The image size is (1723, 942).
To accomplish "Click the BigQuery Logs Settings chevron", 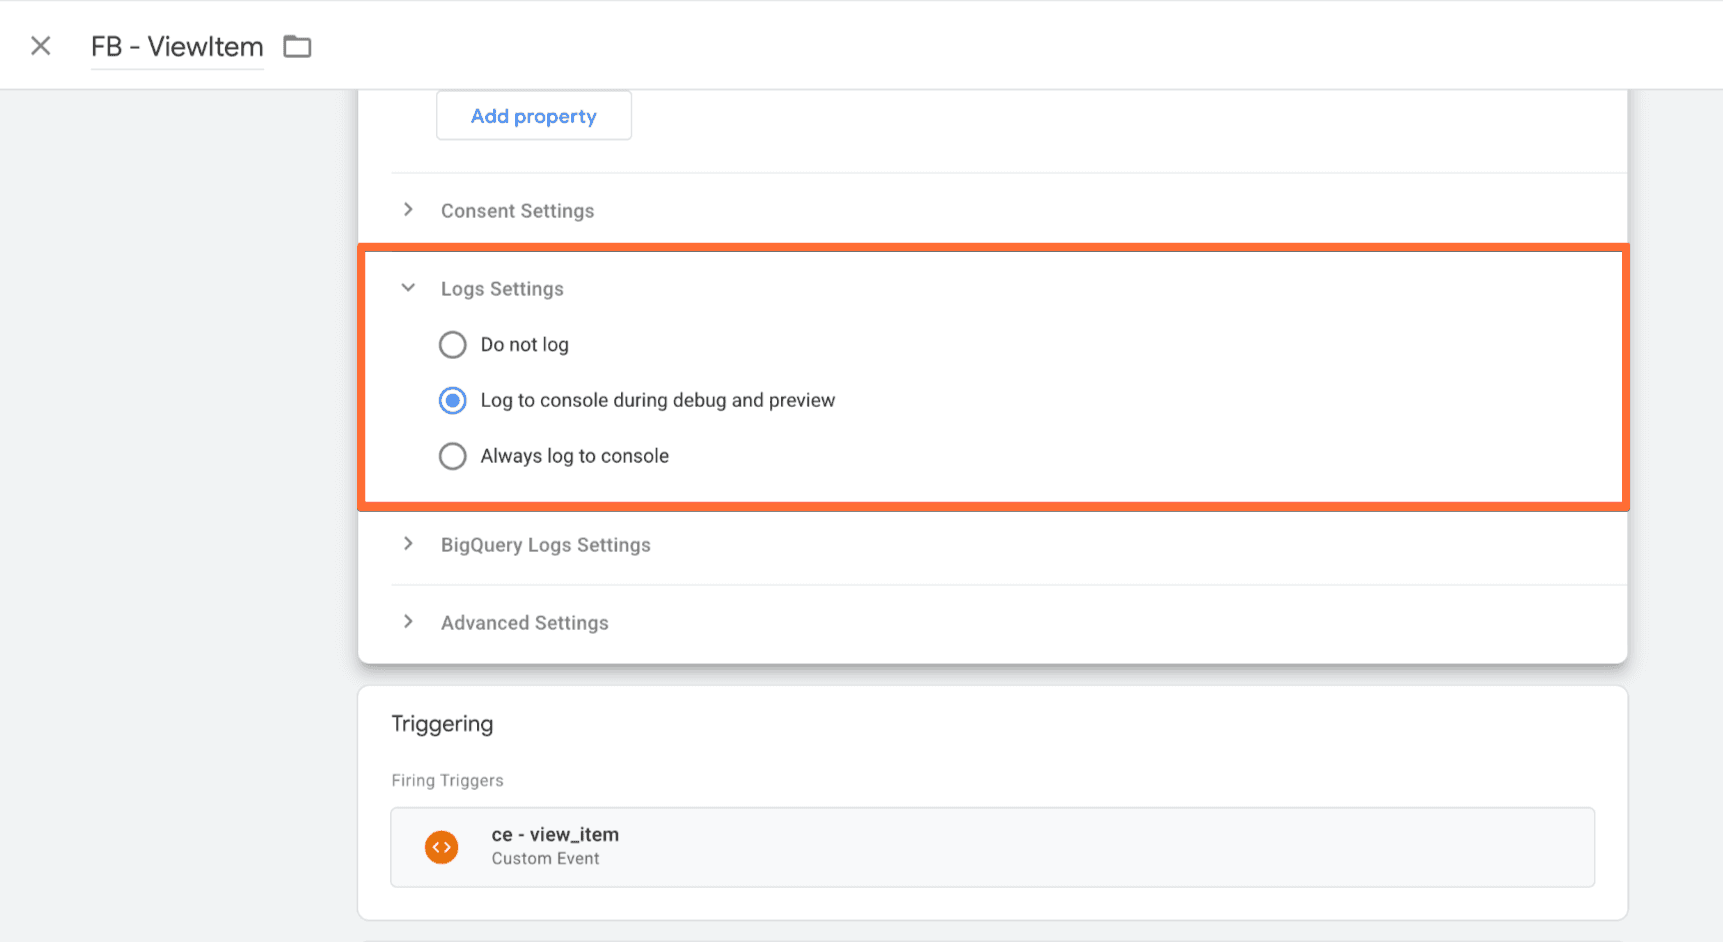I will pyautogui.click(x=408, y=543).
